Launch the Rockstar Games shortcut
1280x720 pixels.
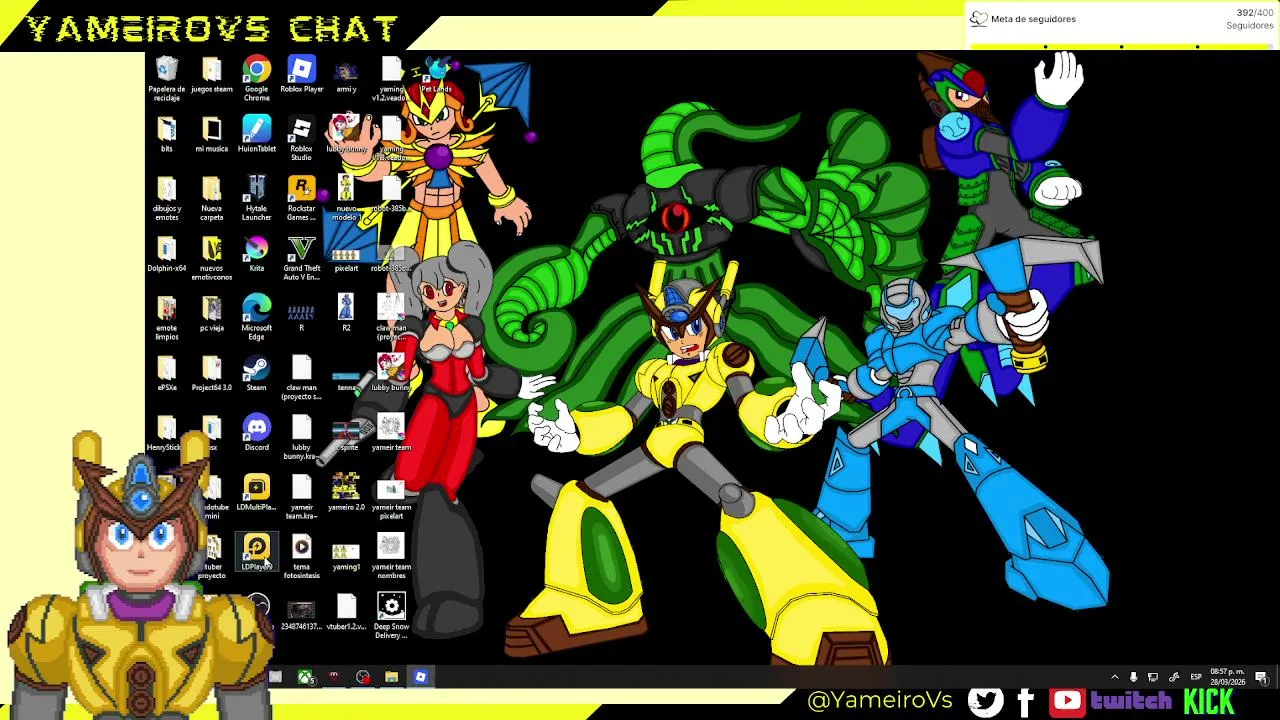pyautogui.click(x=301, y=198)
